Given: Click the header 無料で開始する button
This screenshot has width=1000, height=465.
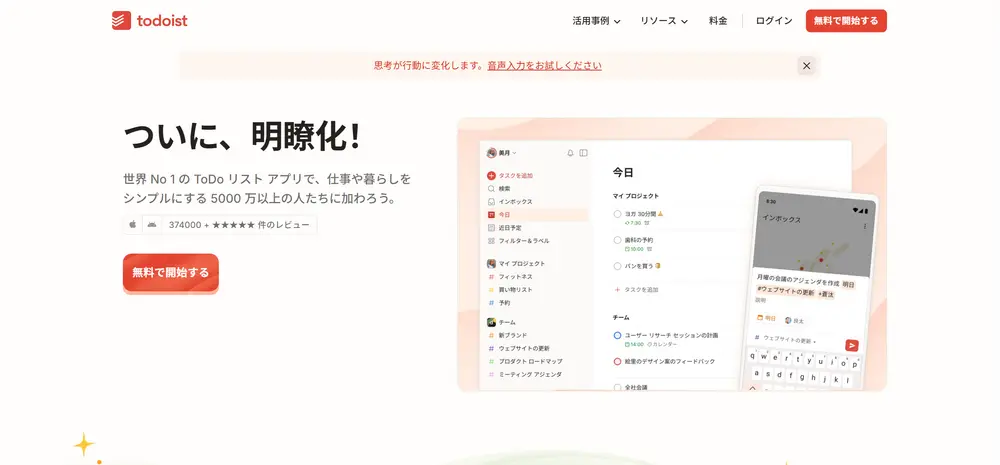Looking at the screenshot, I should pos(846,21).
